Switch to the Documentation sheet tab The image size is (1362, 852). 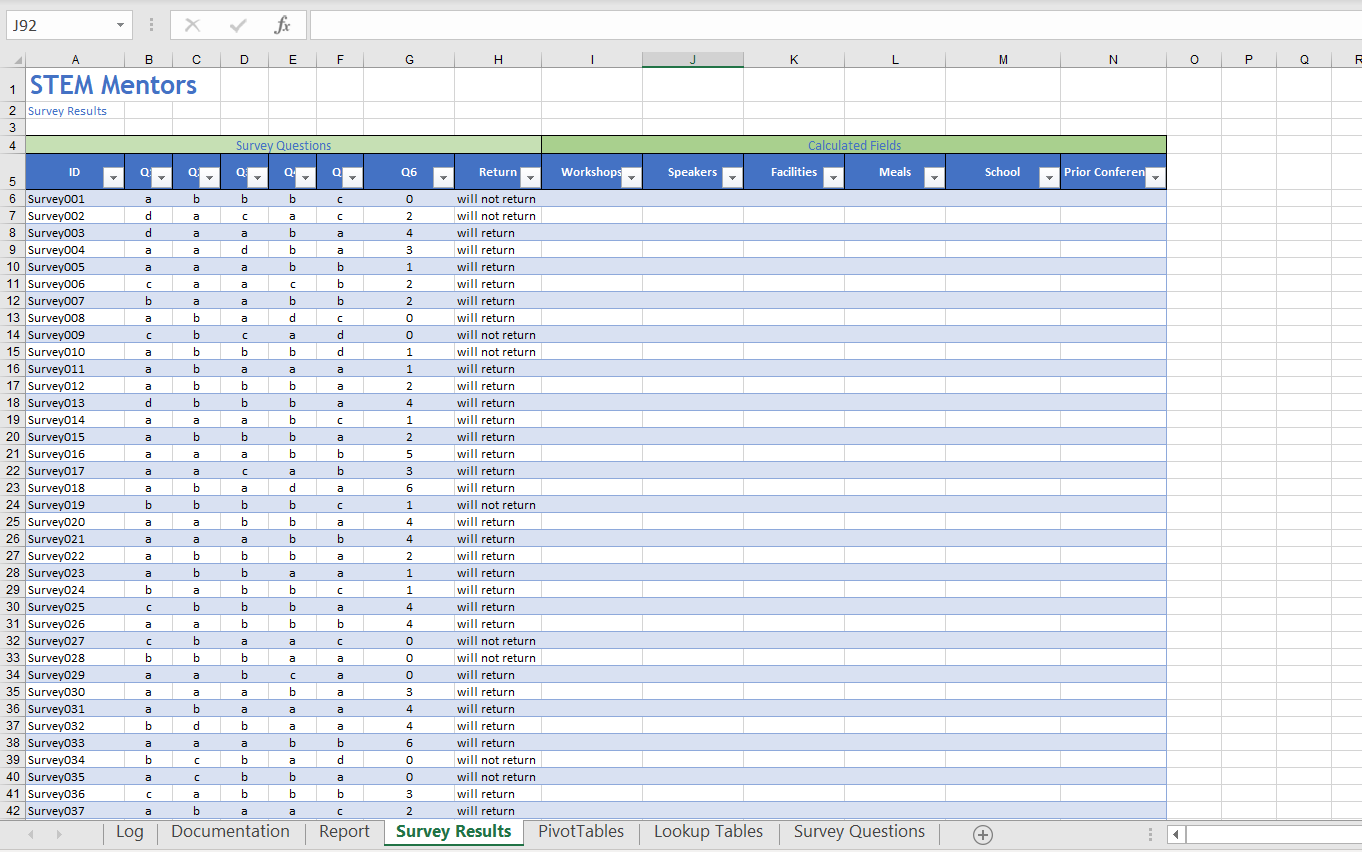(231, 832)
